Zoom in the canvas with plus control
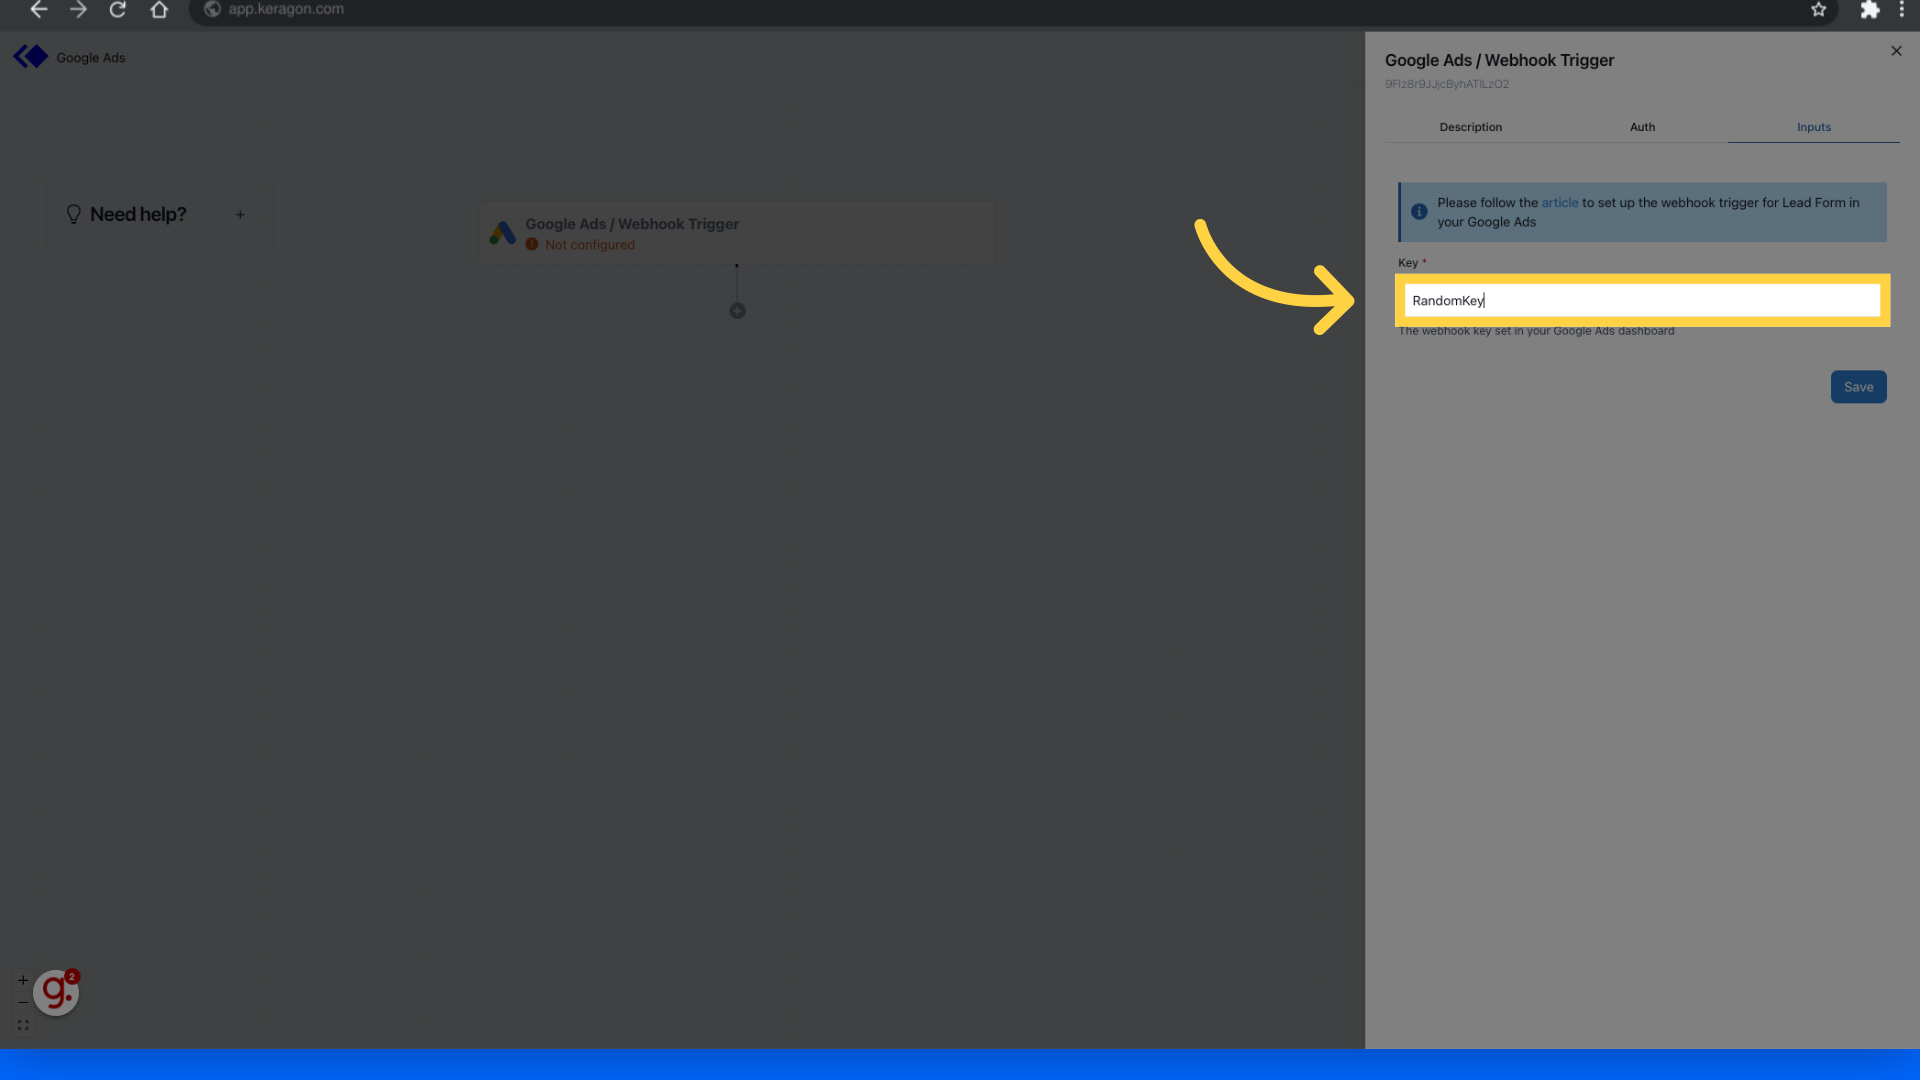Viewport: 1920px width, 1080px height. coord(23,980)
